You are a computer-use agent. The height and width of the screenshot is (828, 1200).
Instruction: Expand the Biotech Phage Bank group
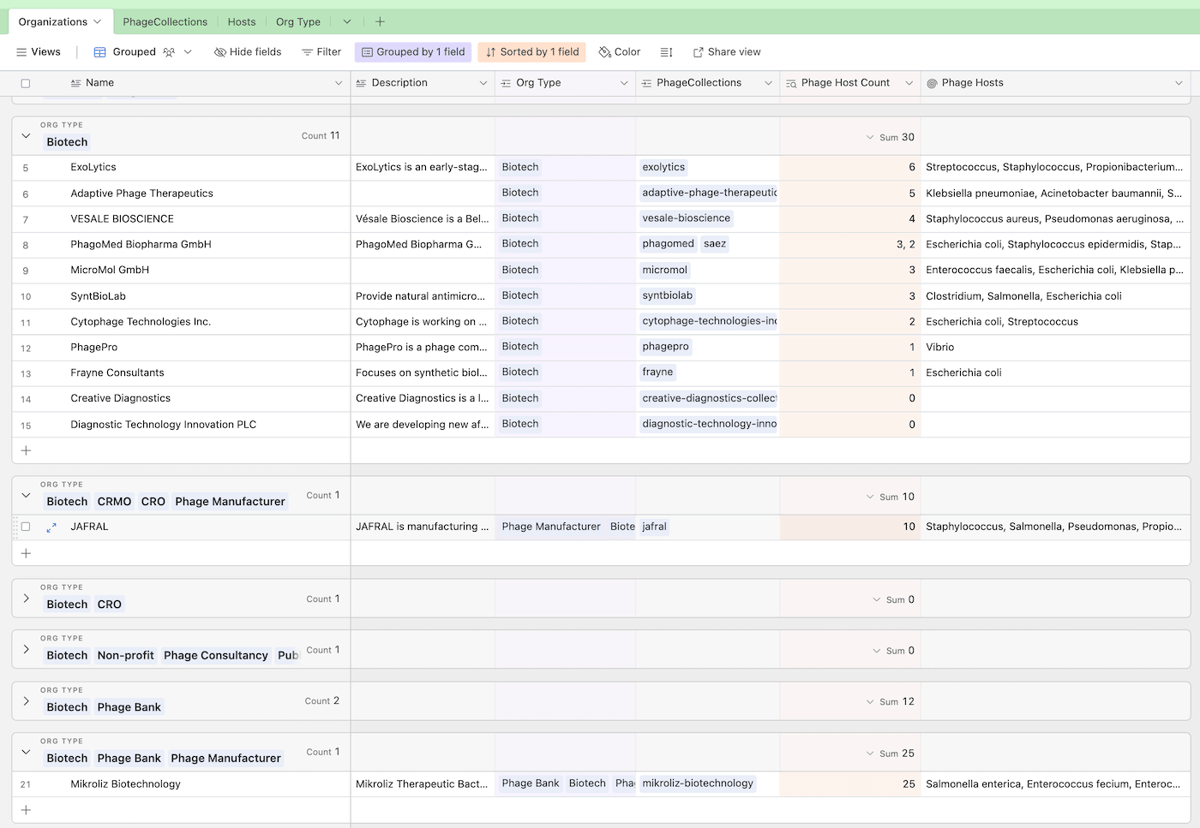(x=26, y=701)
